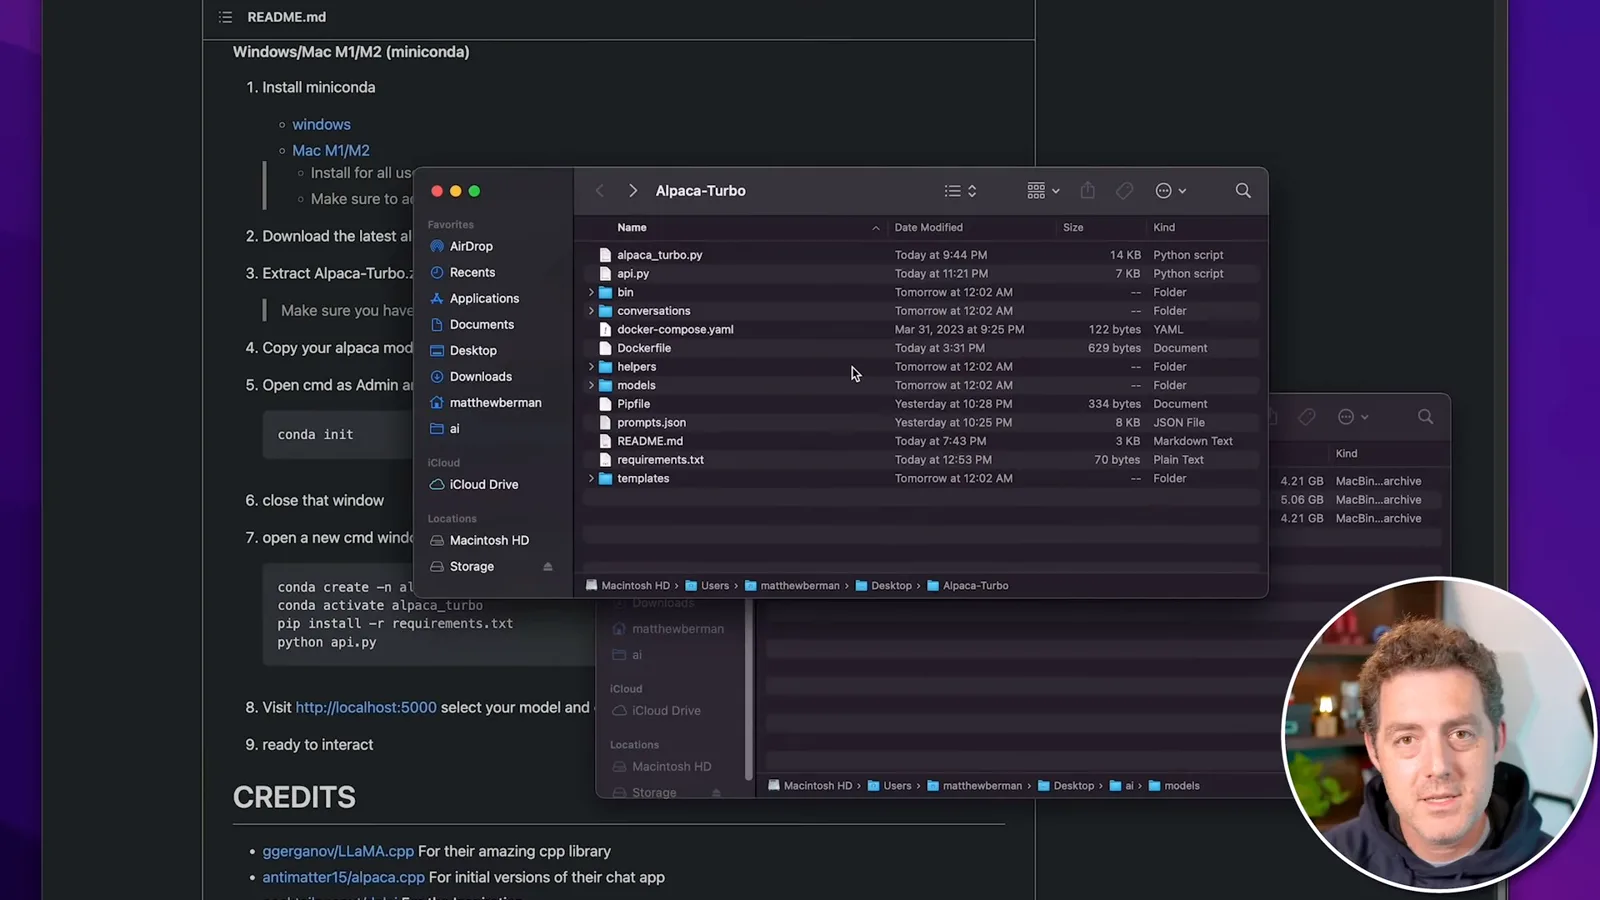This screenshot has height=900, width=1600.
Task: Open the ggerganov/LLaMA.cpp credits link
Action: point(338,851)
